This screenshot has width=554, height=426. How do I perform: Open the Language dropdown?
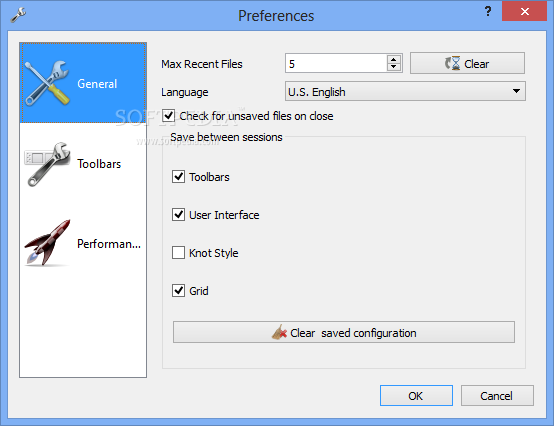(x=405, y=91)
